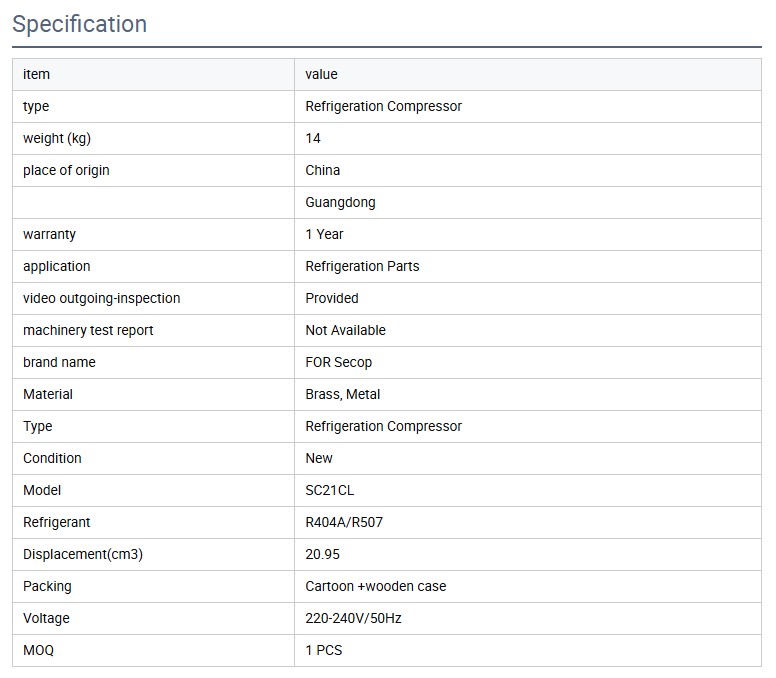Select the '1 Year' warranty value
Image resolution: width=776 pixels, height=678 pixels.
click(x=324, y=234)
